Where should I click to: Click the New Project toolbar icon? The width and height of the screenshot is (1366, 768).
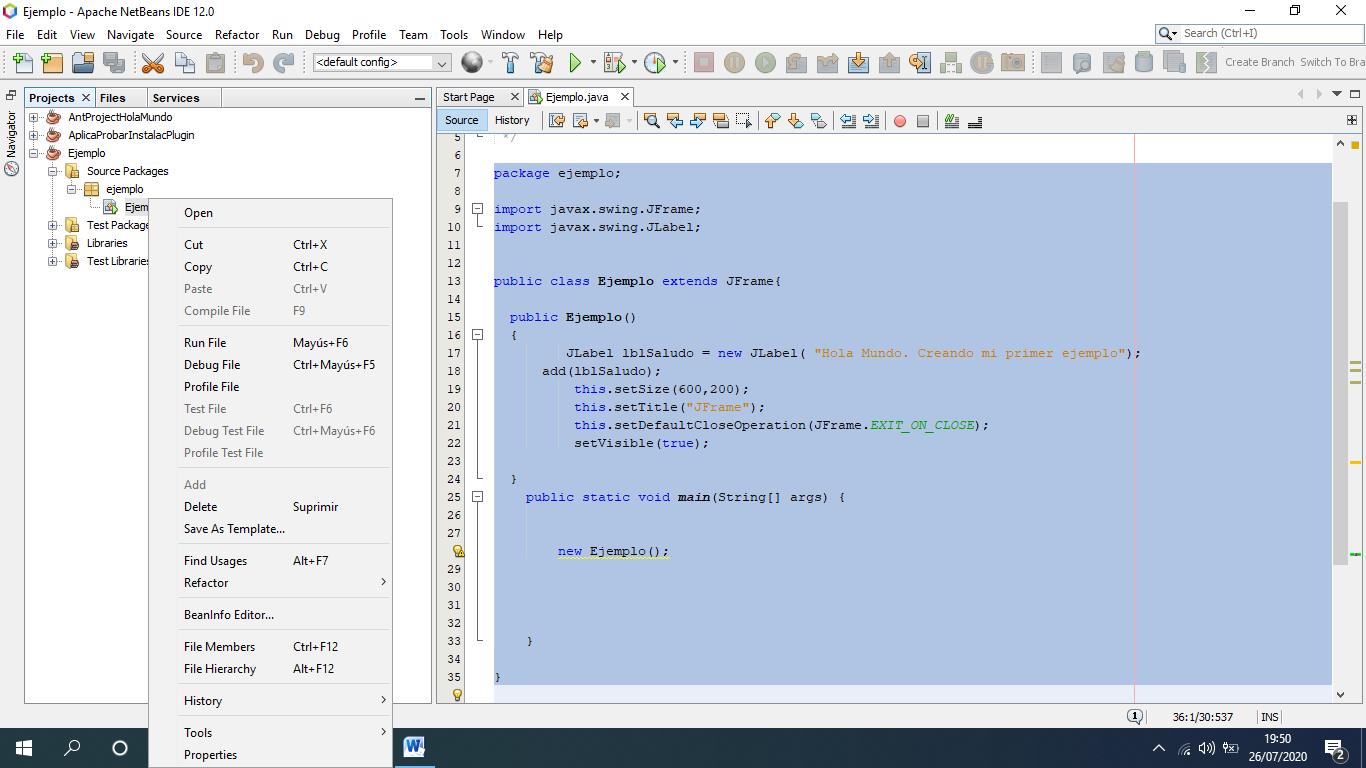pos(52,63)
